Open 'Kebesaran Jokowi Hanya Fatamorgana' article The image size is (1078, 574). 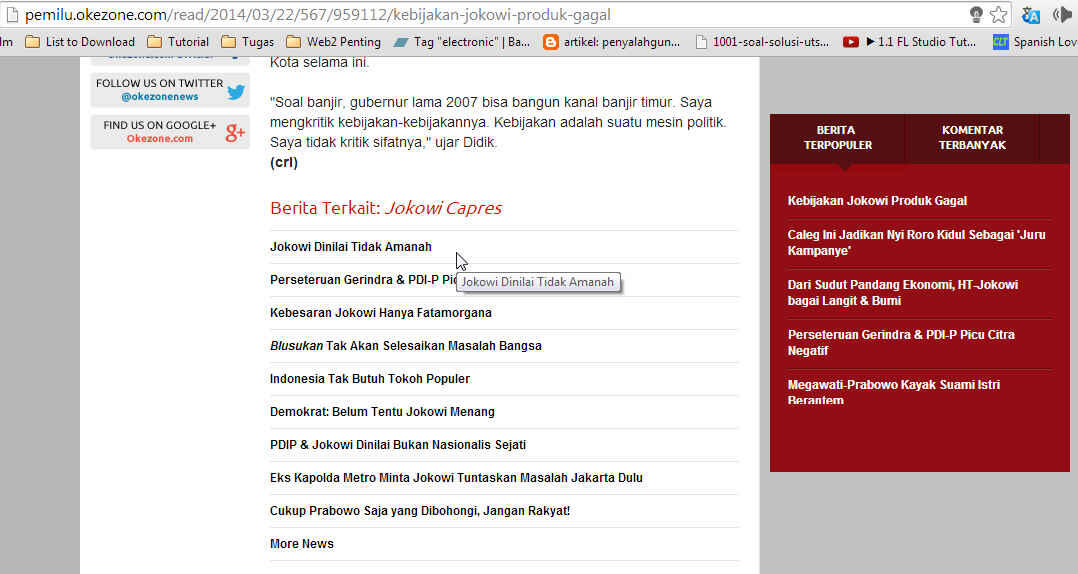coord(381,313)
